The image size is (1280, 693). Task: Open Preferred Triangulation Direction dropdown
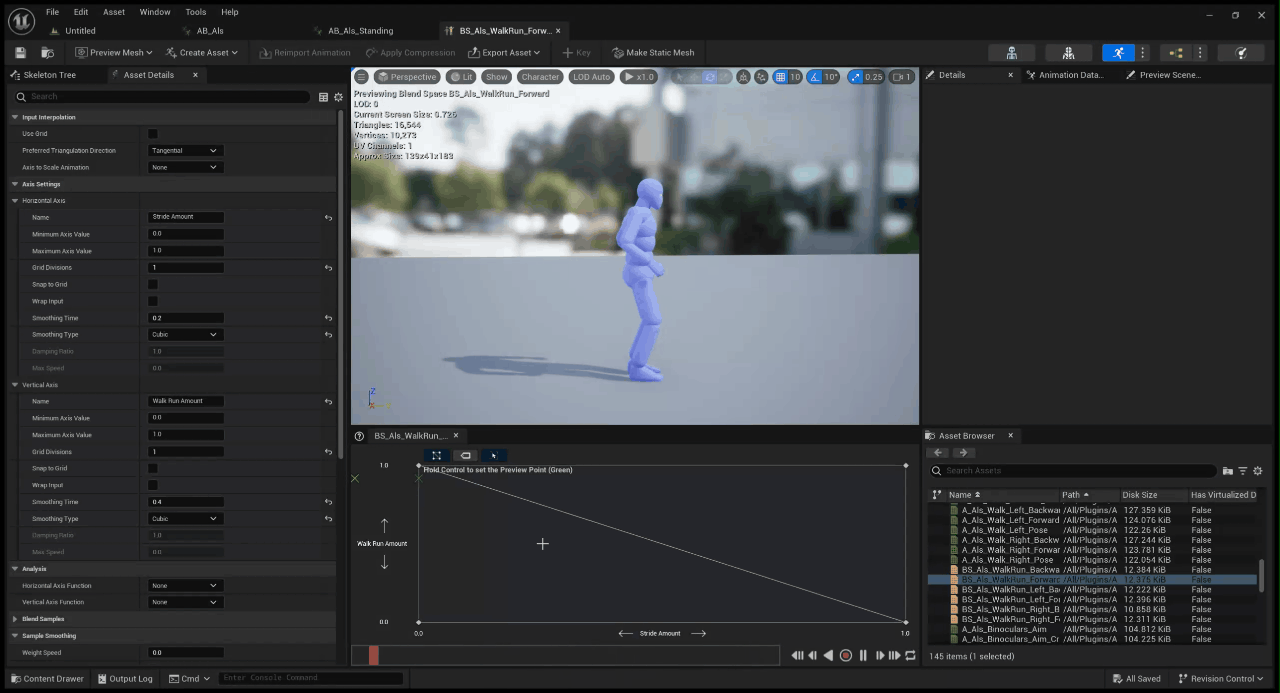click(x=185, y=151)
